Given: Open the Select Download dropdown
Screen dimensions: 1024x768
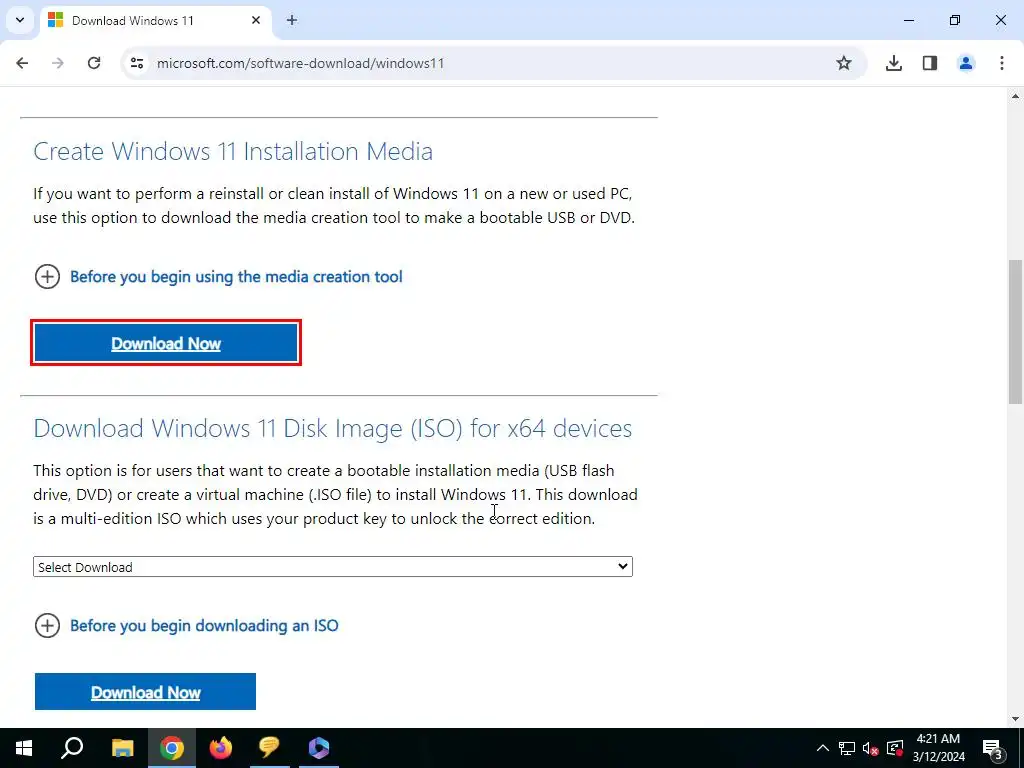Looking at the screenshot, I should pos(333,567).
